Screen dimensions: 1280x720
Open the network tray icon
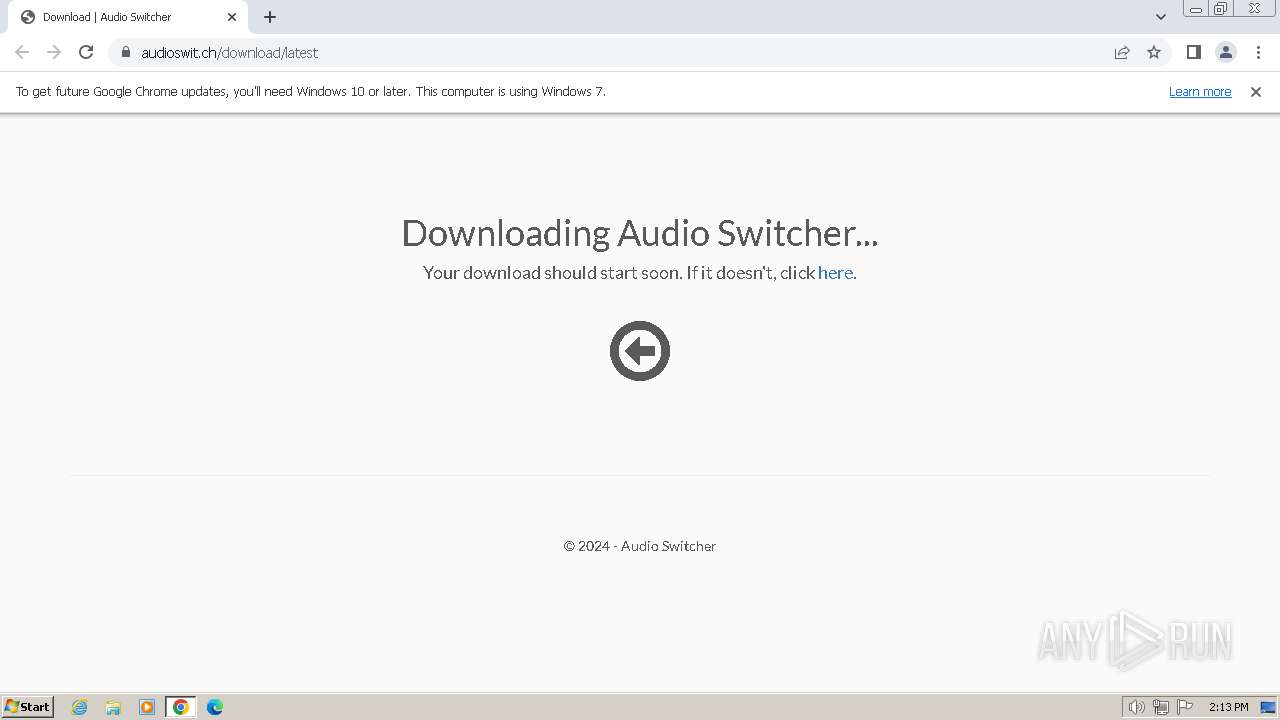[1161, 707]
